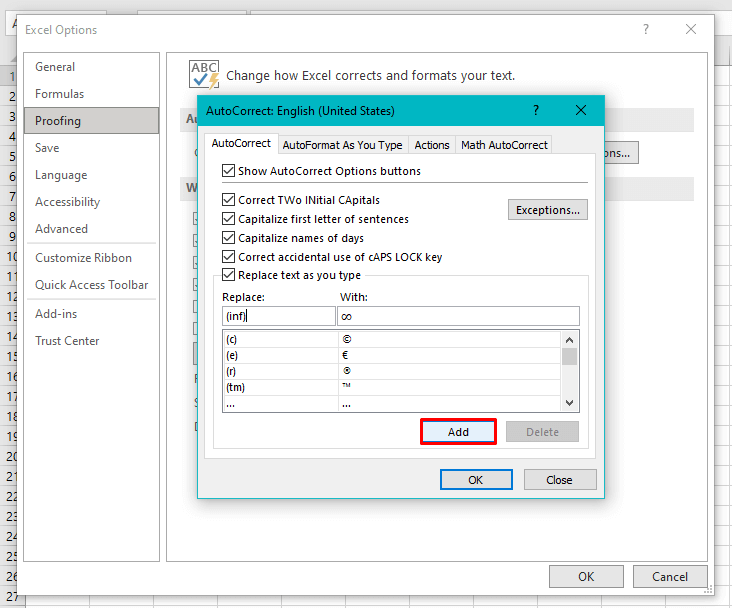Uncheck Correct TWo INitial CApitals
This screenshot has height=608, width=732.
(x=229, y=200)
